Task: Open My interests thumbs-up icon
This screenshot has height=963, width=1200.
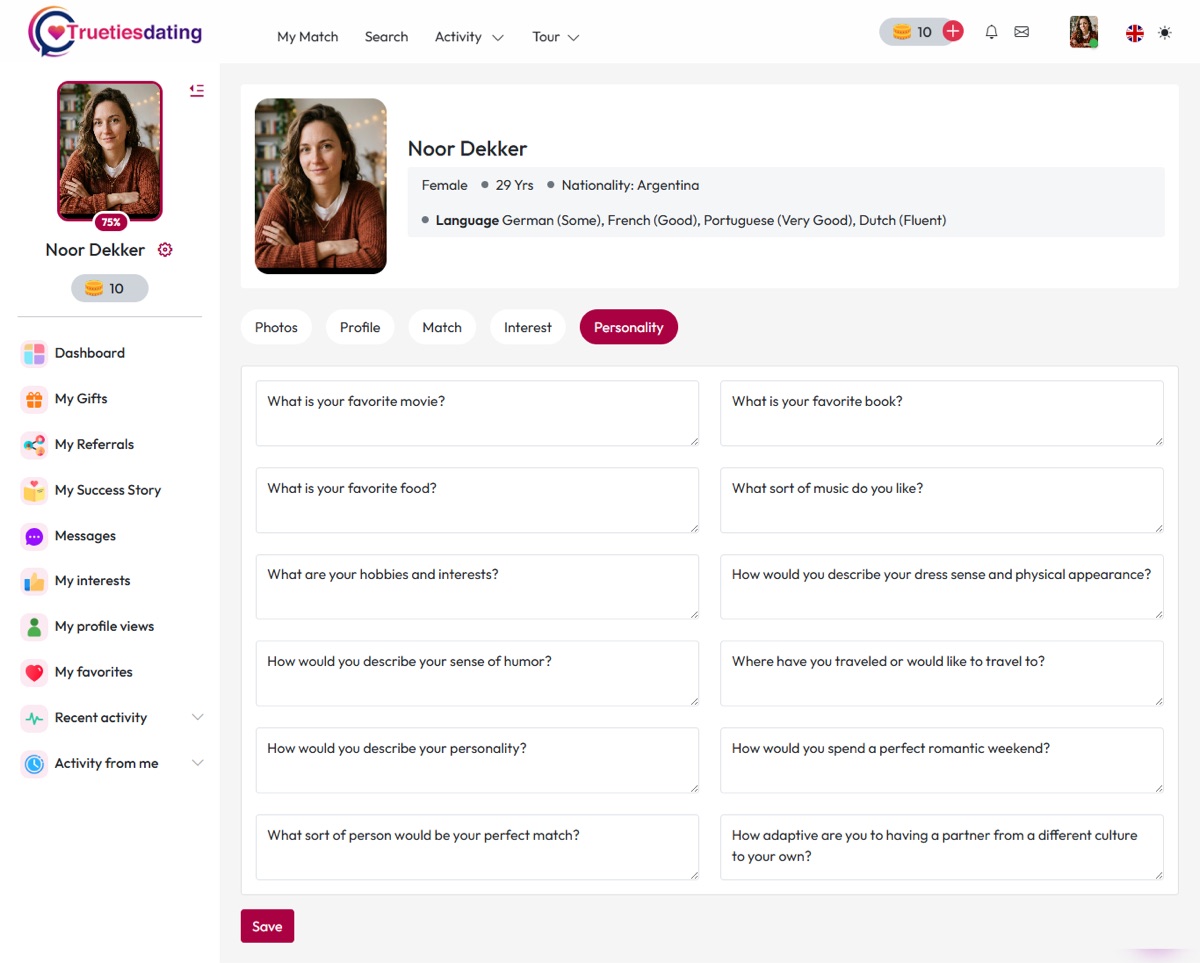Action: [34, 581]
